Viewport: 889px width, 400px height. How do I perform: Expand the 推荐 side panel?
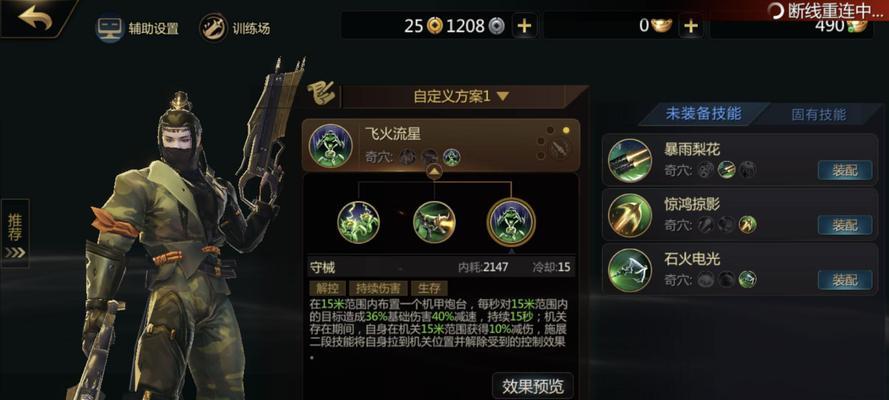15,233
